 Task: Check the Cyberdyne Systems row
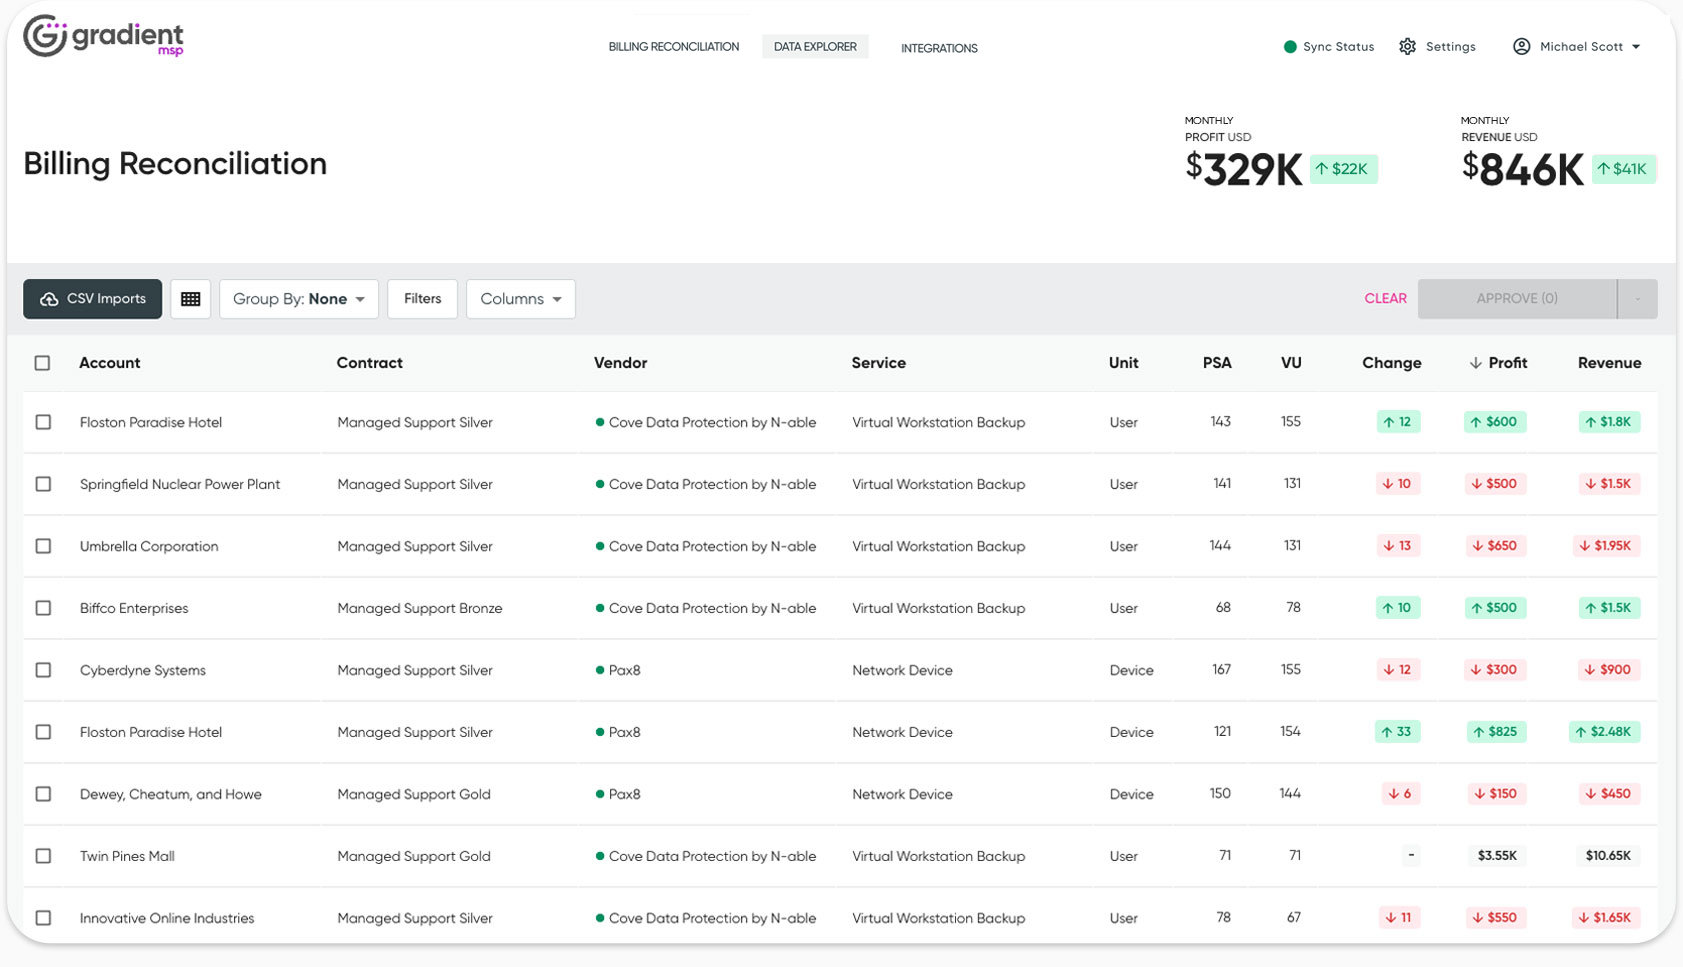coord(43,670)
